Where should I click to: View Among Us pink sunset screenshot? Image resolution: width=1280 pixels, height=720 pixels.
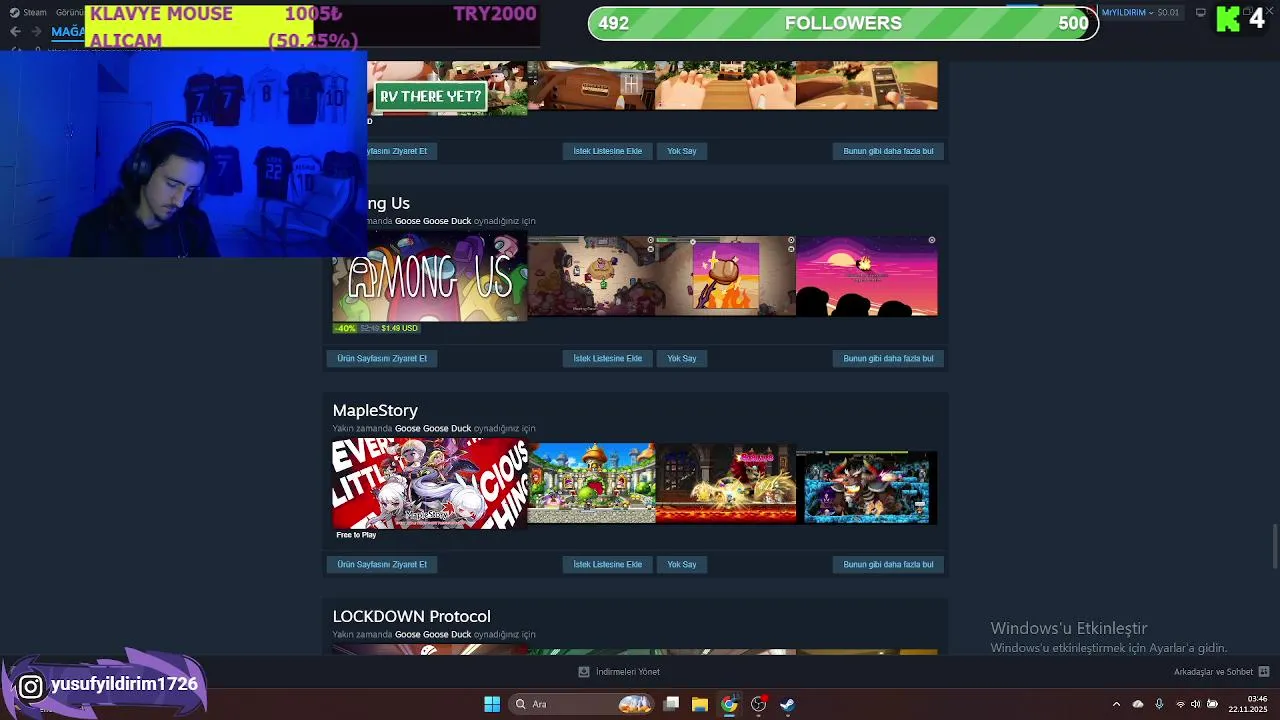[x=867, y=276]
